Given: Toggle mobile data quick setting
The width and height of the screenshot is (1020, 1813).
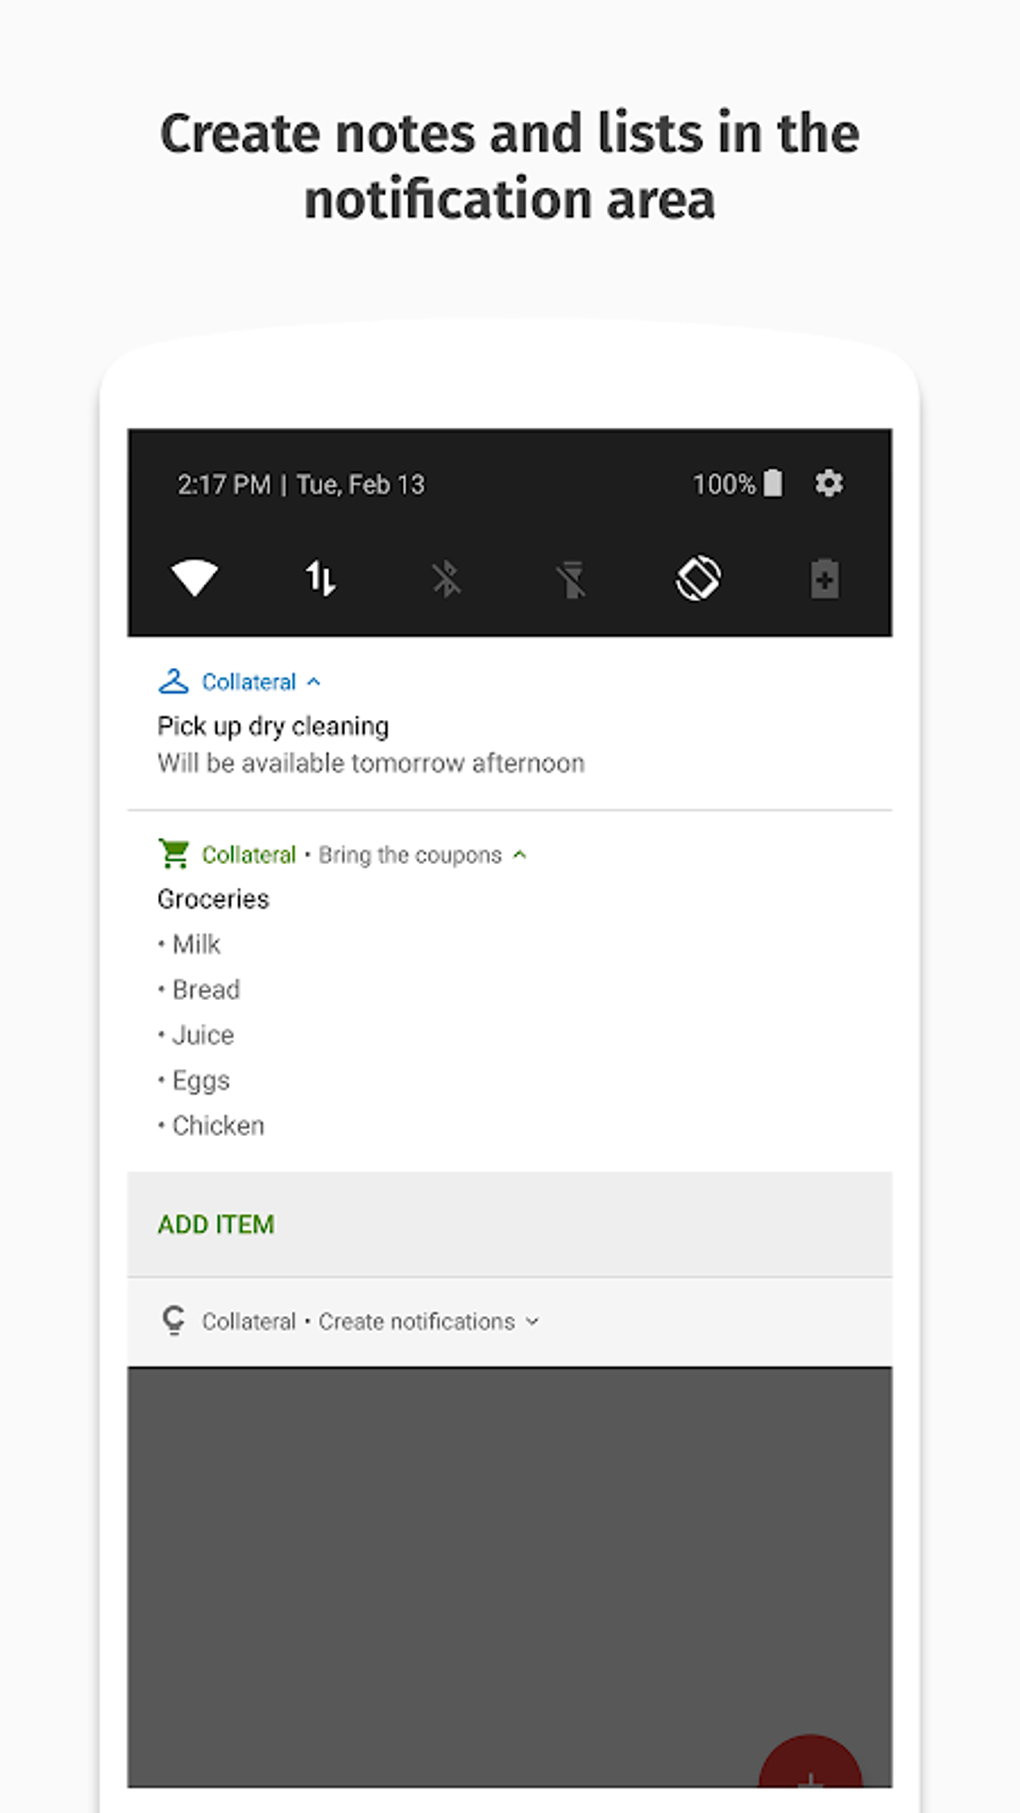Looking at the screenshot, I should point(320,578).
